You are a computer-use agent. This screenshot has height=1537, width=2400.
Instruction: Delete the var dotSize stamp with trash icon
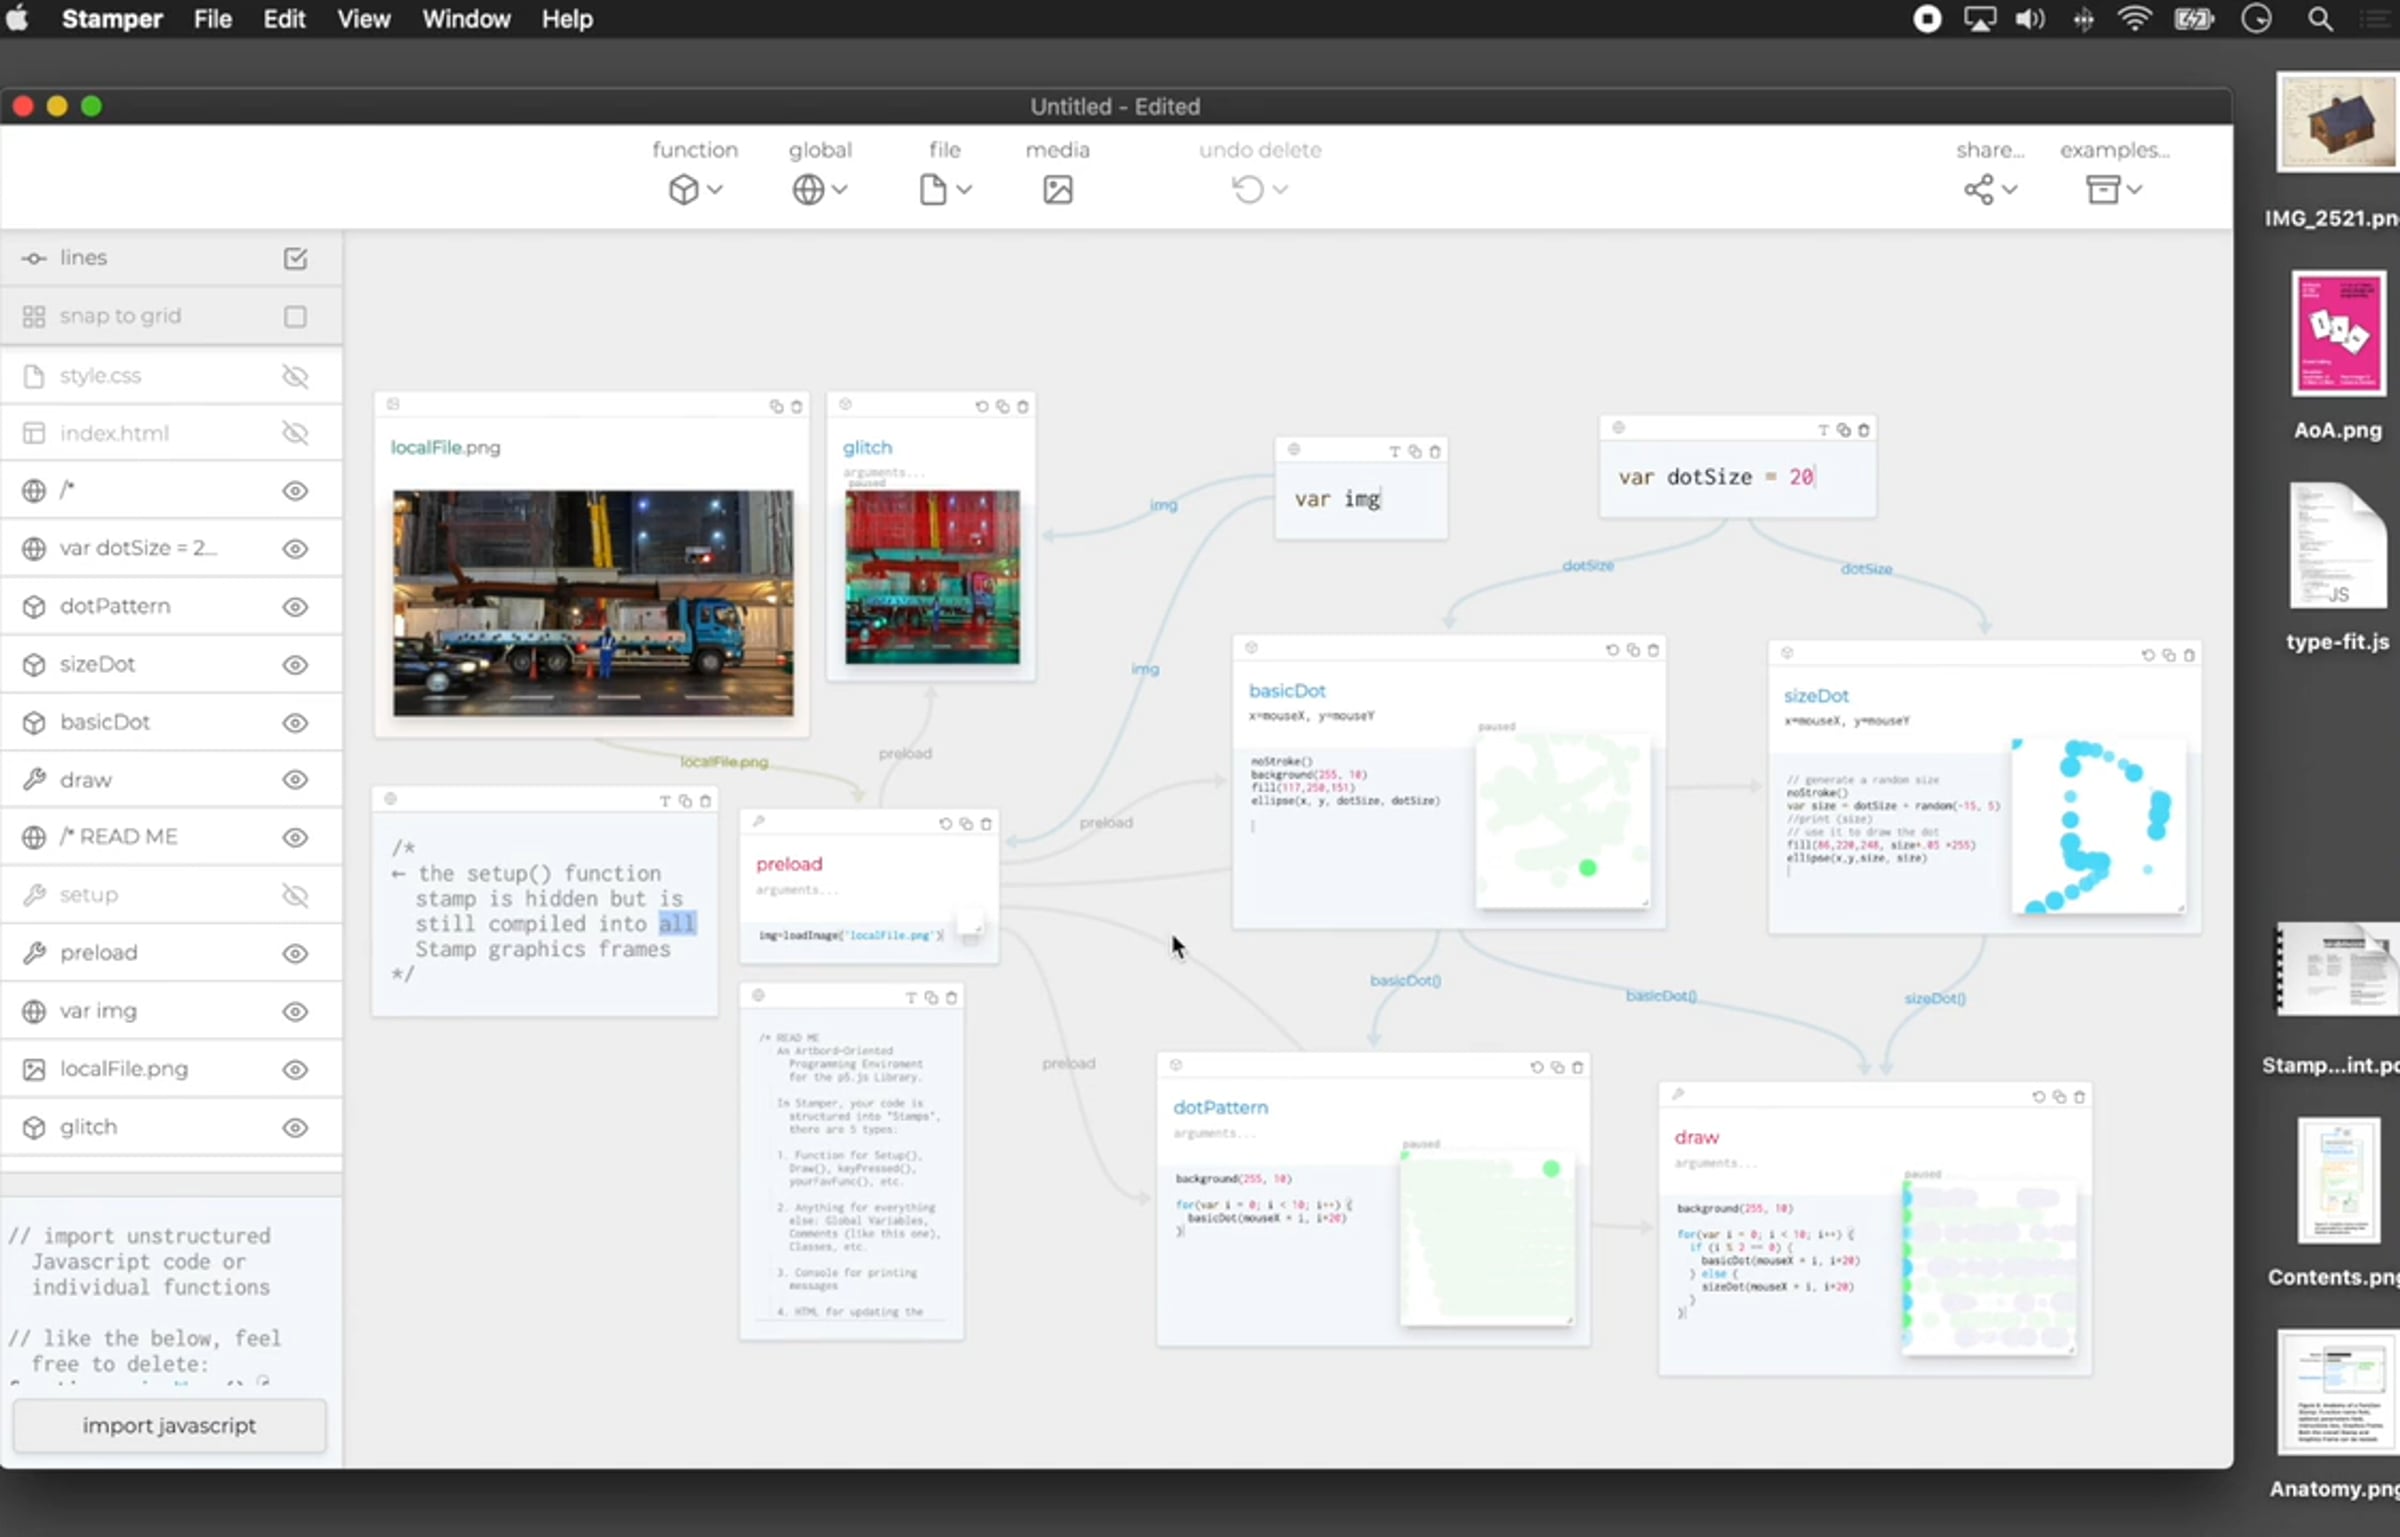click(1863, 430)
